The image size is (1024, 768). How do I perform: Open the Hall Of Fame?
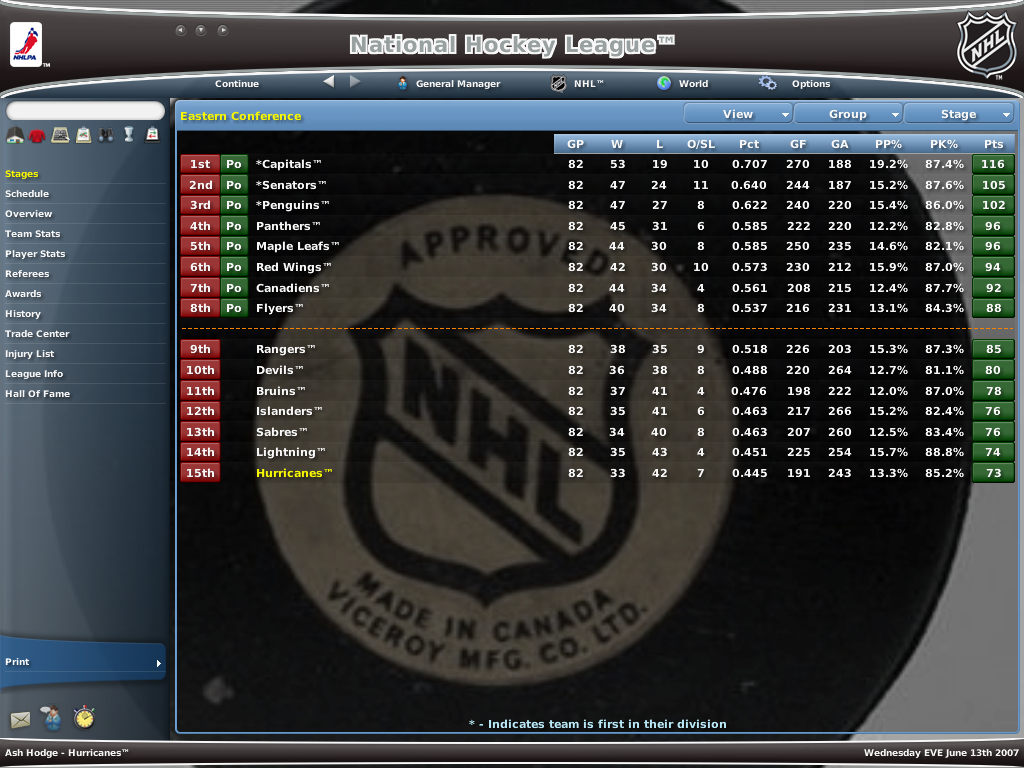[x=38, y=394]
